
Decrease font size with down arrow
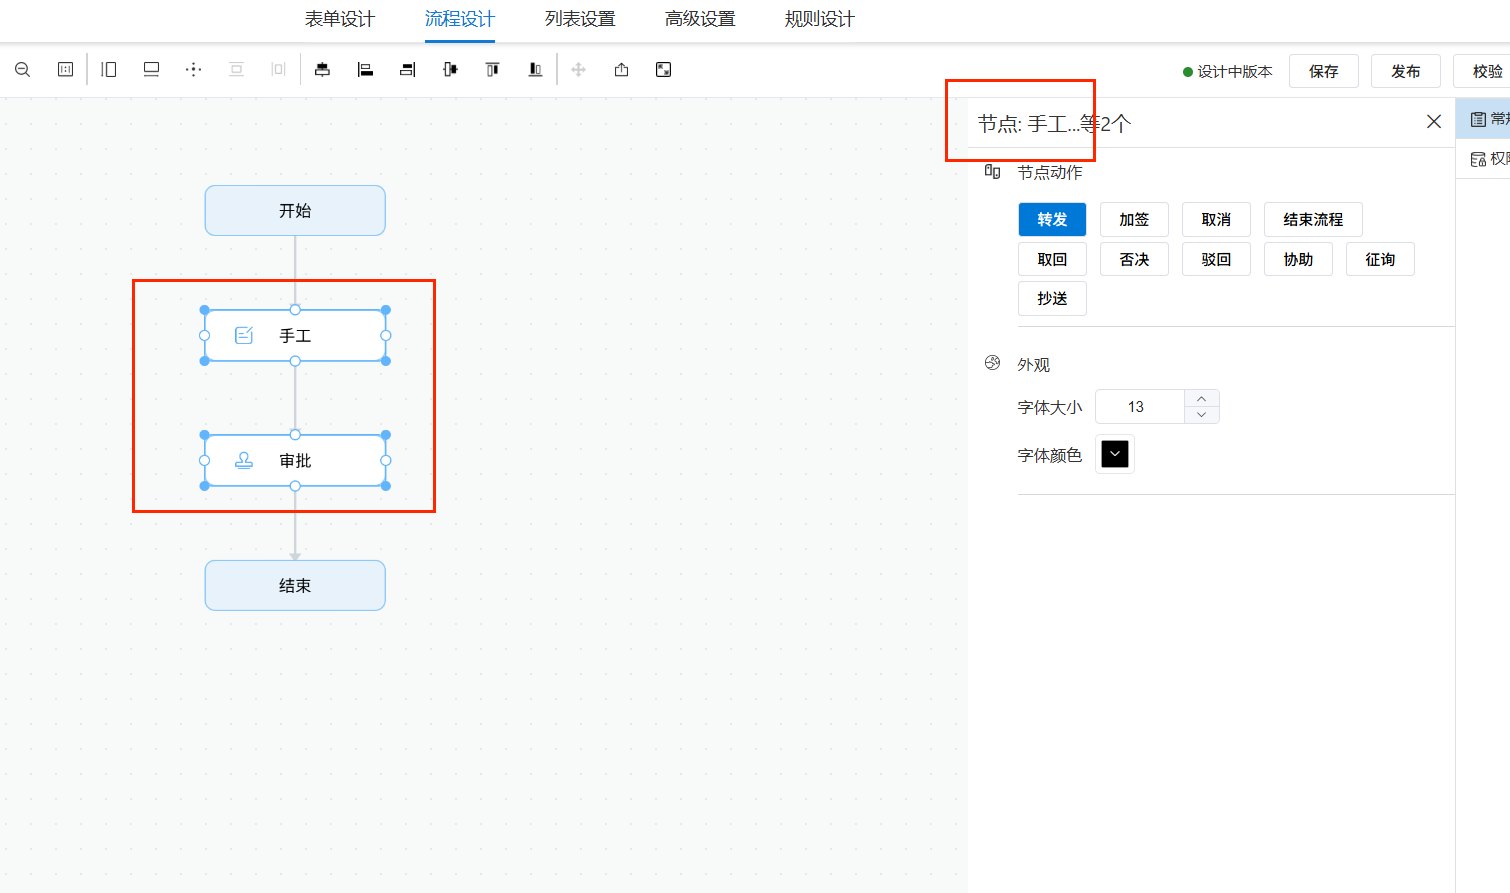point(1202,415)
